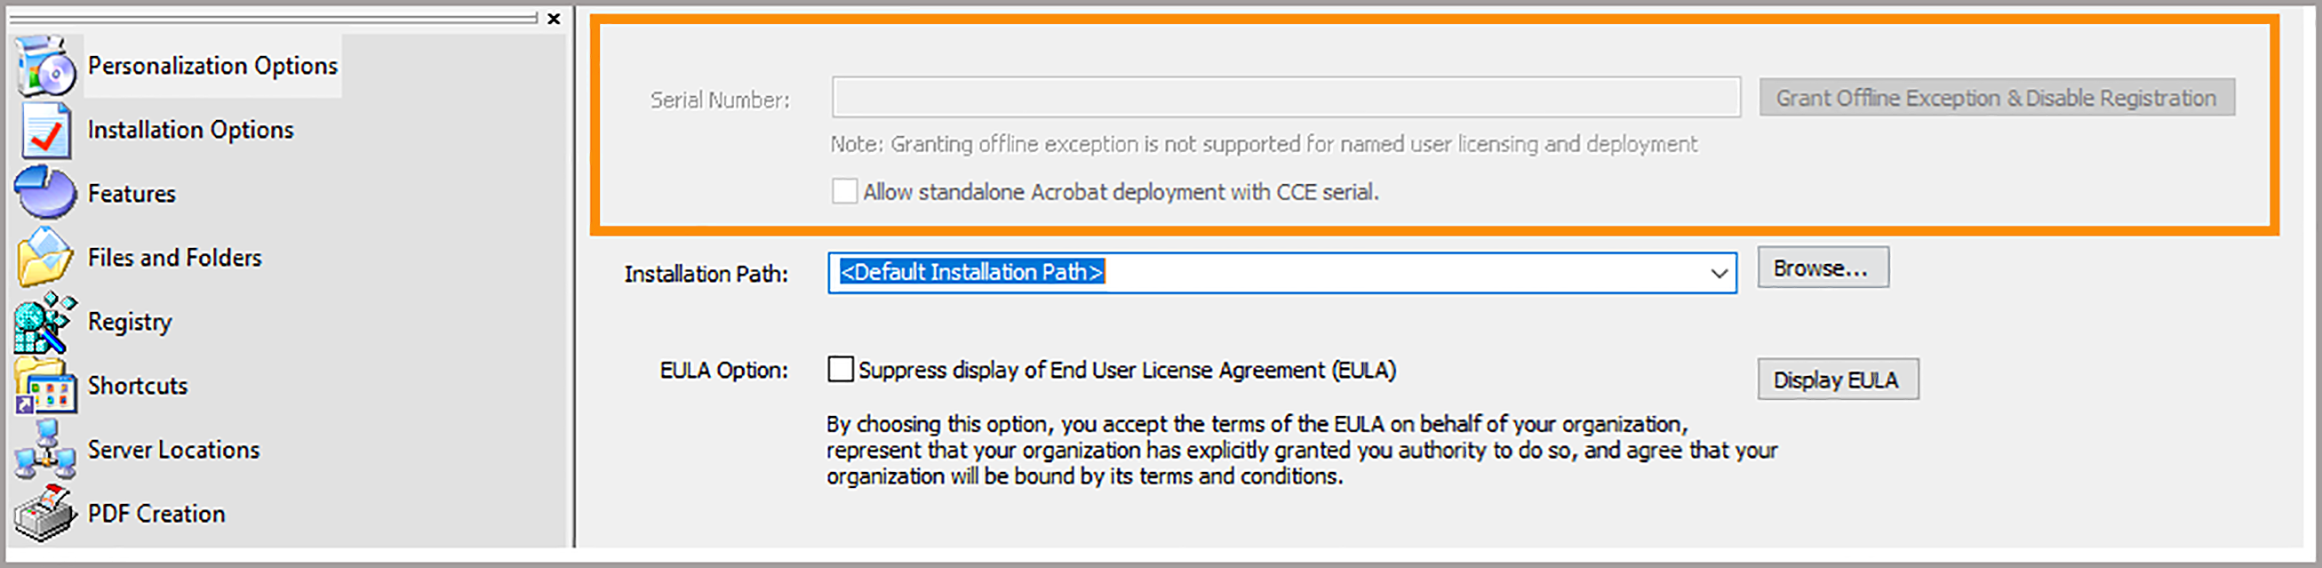The height and width of the screenshot is (568, 2322).
Task: Click the PDF Creation printer icon
Action: pyautogui.click(x=46, y=514)
